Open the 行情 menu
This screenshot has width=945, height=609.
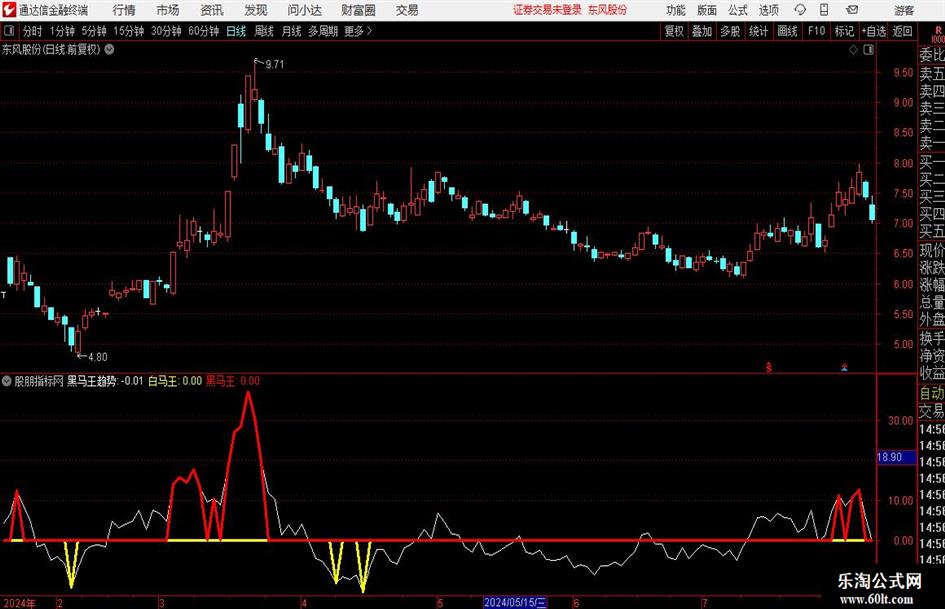point(124,10)
